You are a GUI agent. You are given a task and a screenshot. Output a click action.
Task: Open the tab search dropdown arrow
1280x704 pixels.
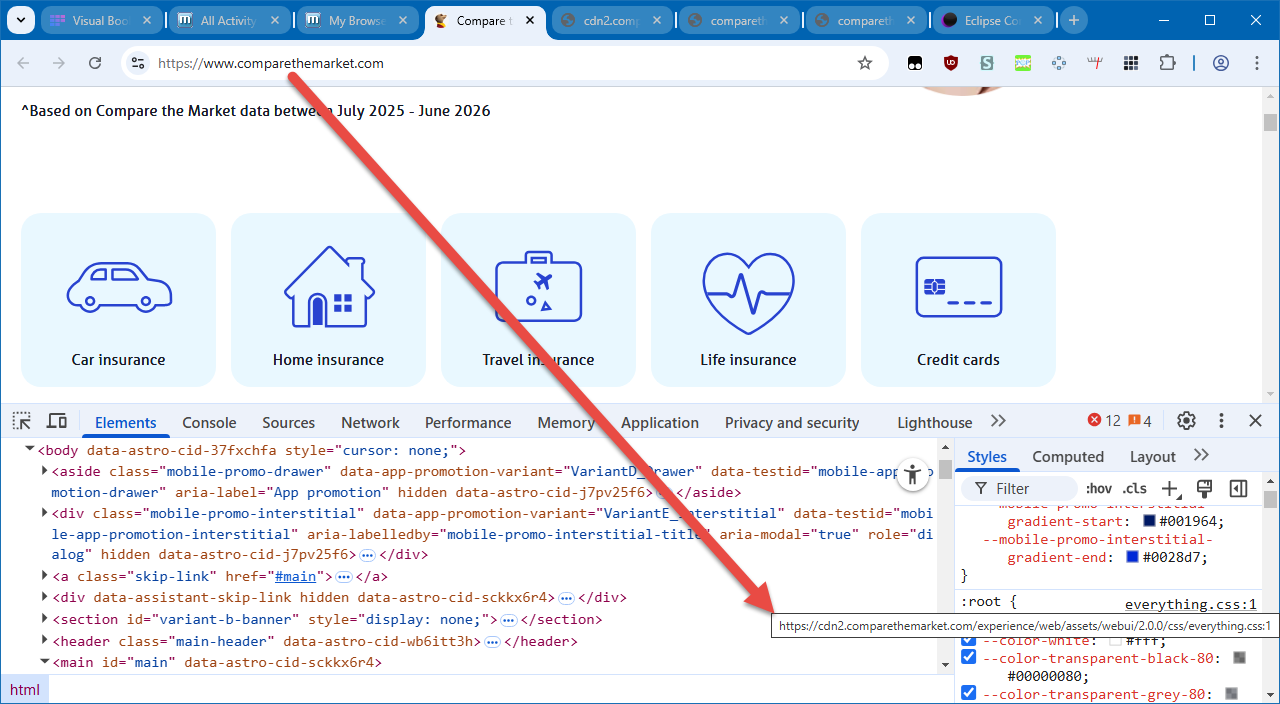pyautogui.click(x=21, y=20)
